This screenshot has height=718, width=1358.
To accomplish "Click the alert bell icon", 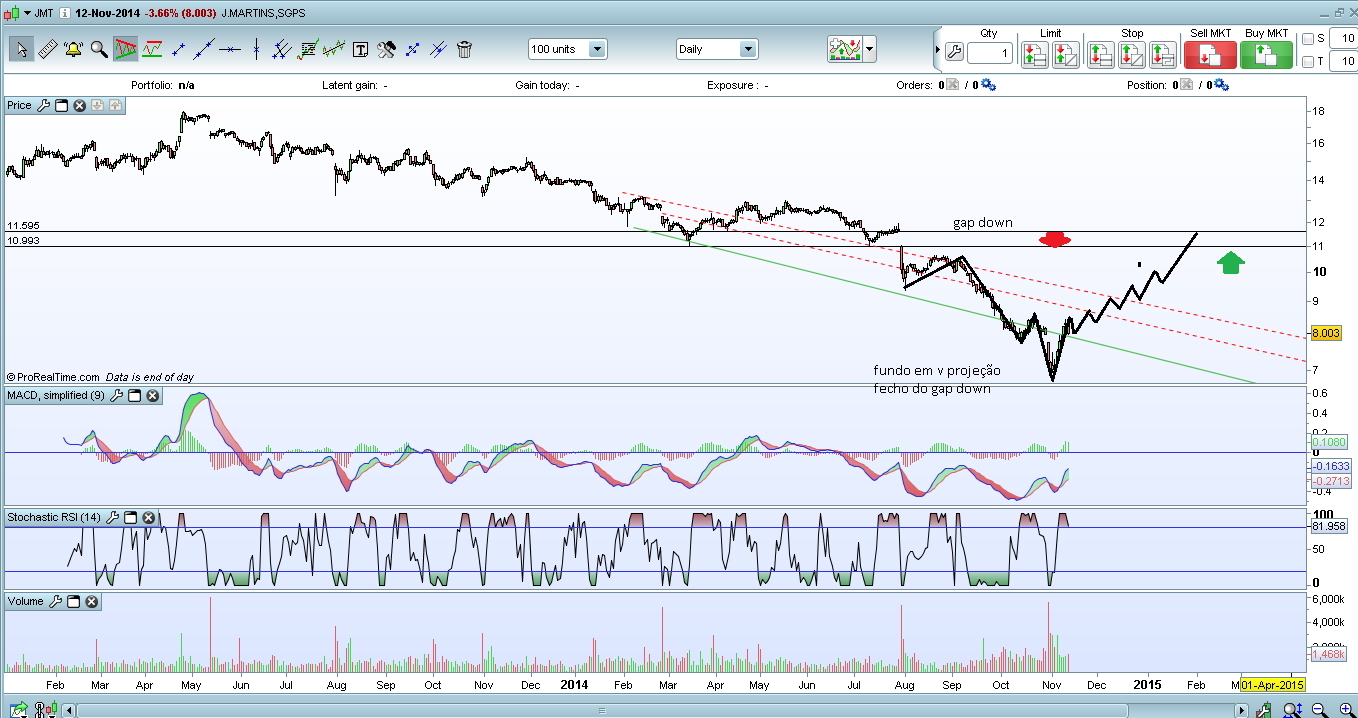I will pos(73,49).
